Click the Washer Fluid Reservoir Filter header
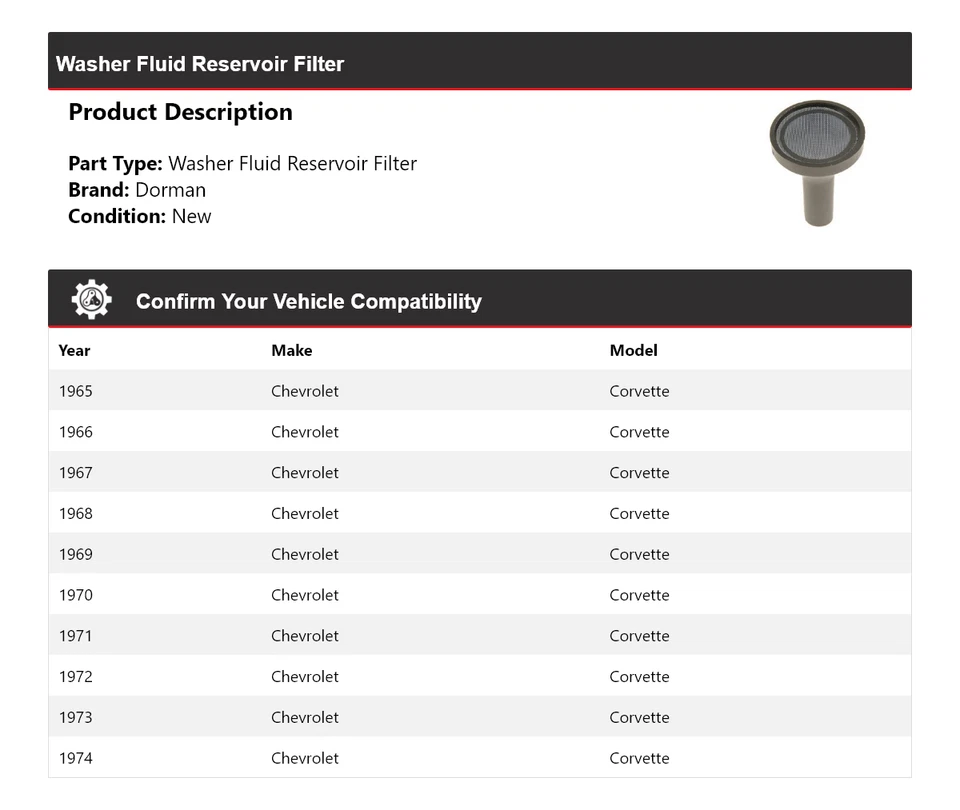The image size is (960, 810). click(x=200, y=64)
